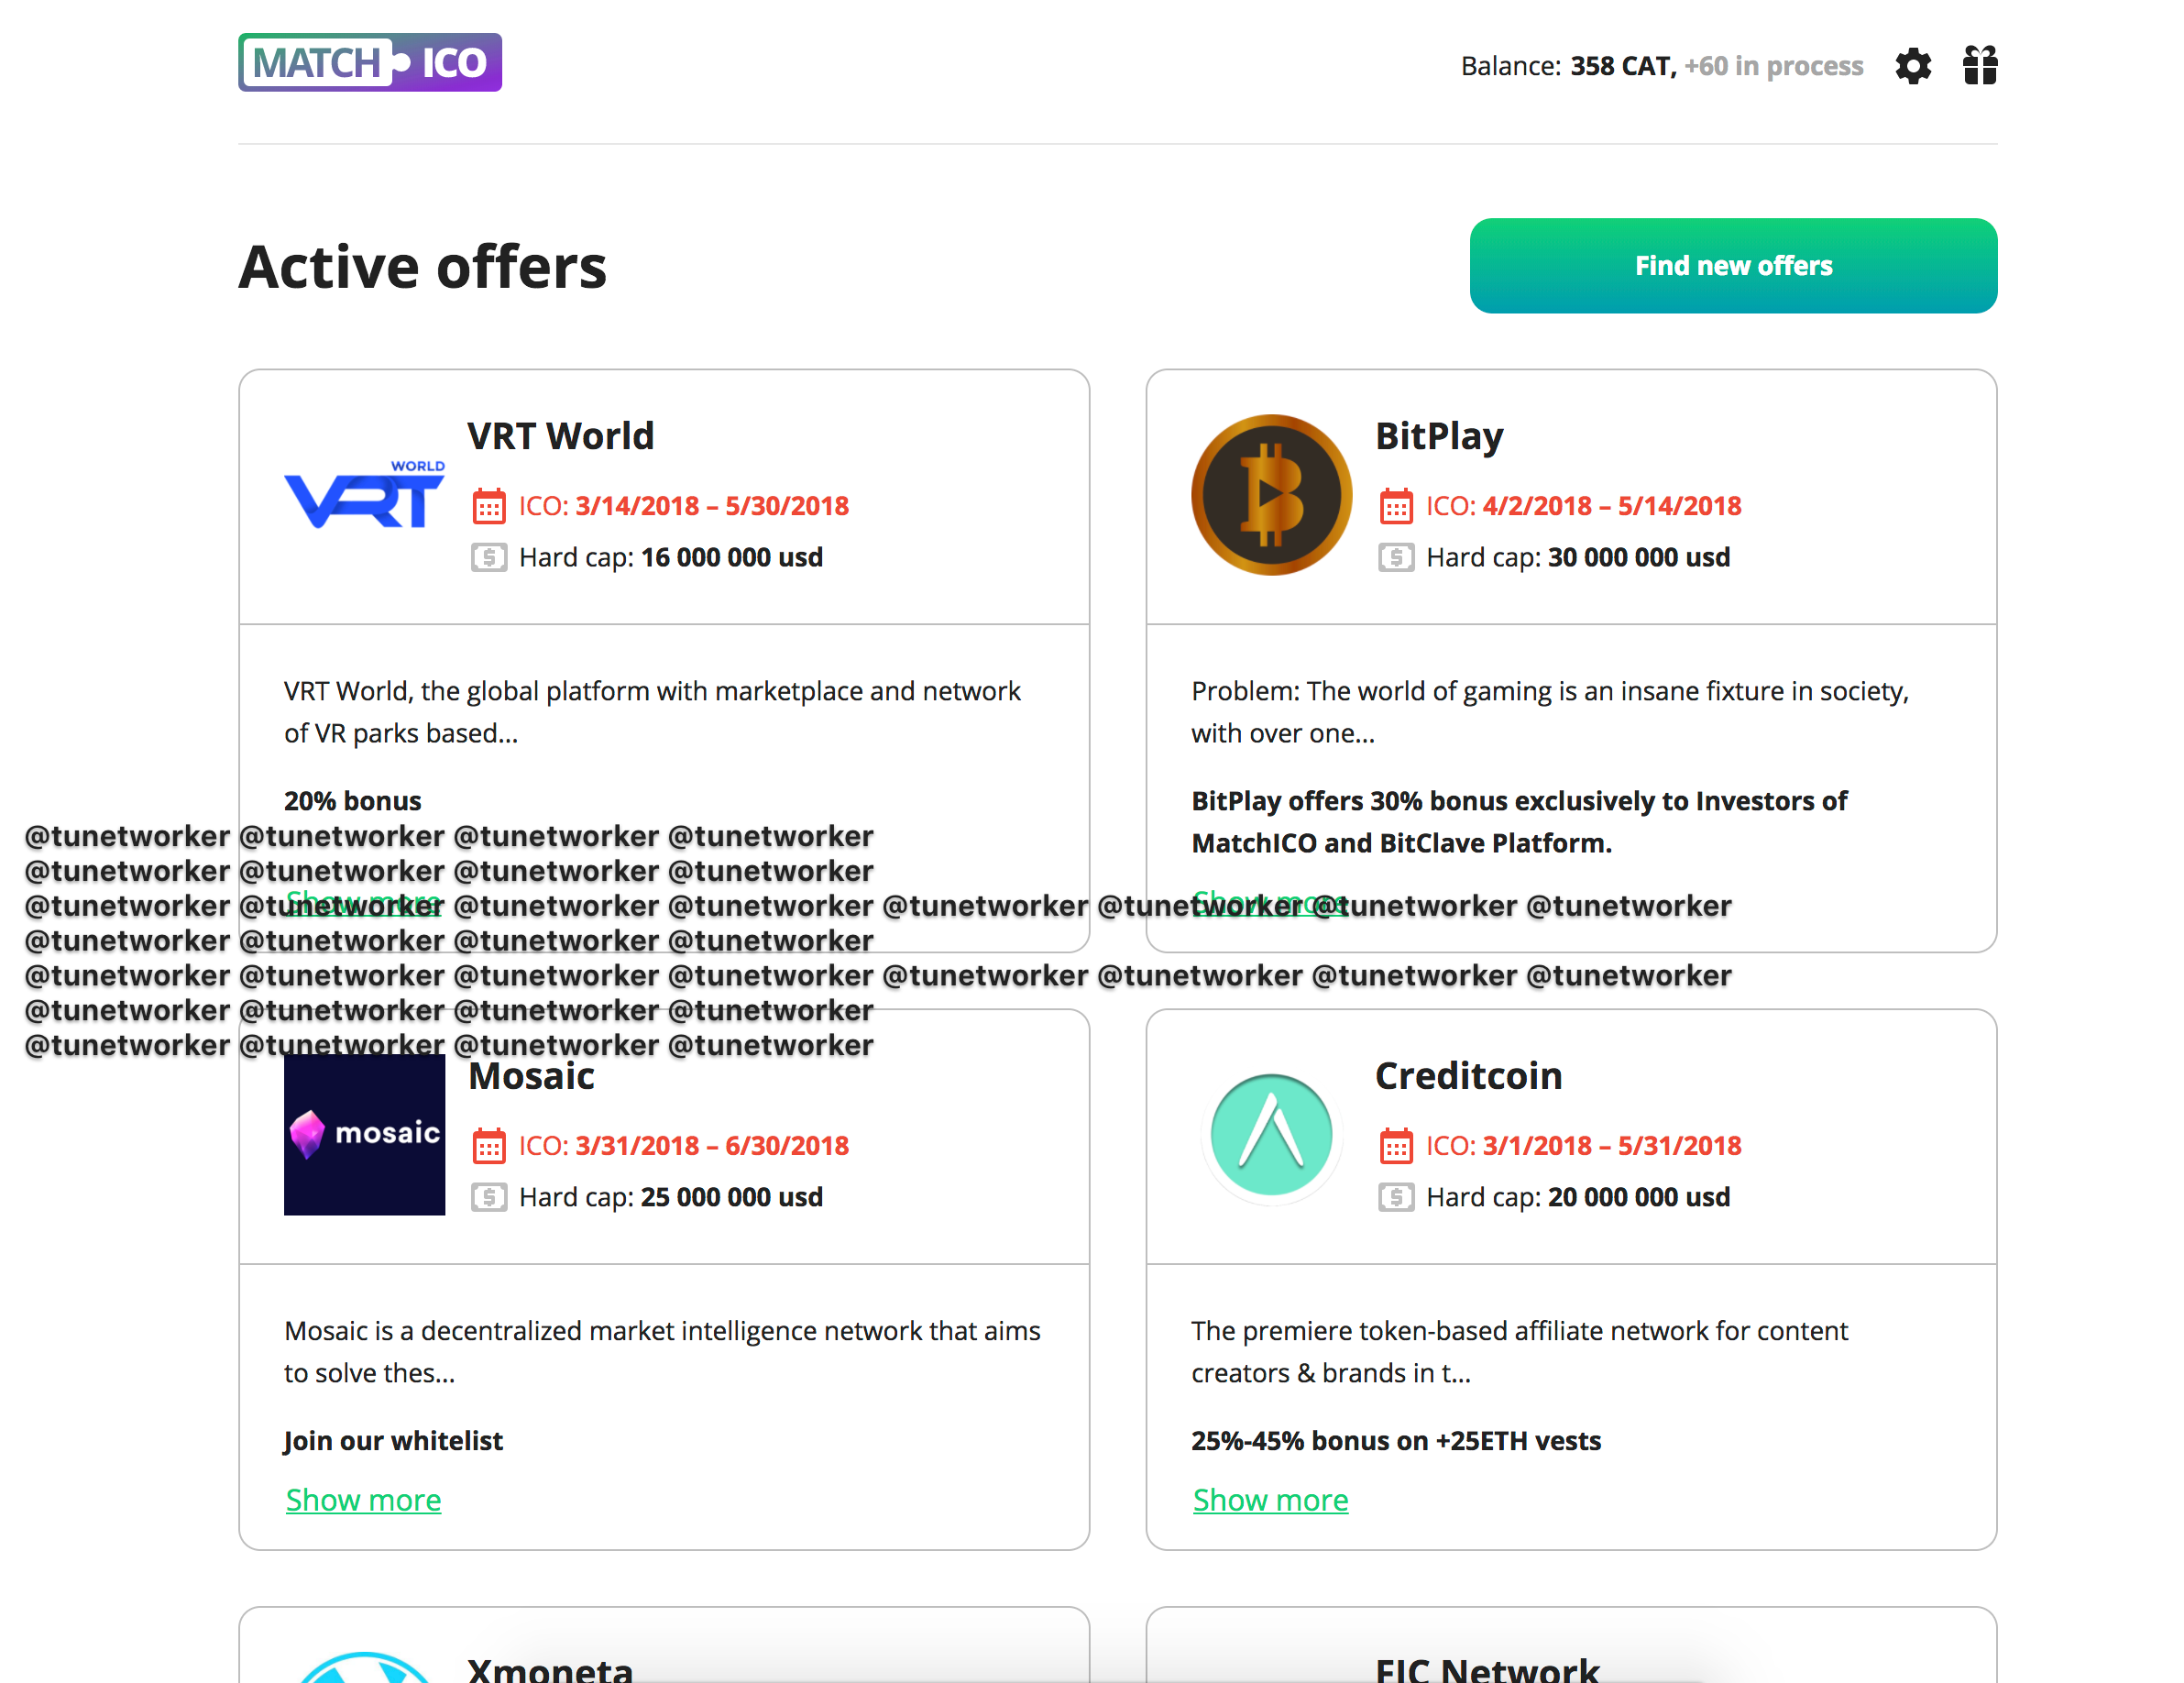Viewport: 2184px width, 1683px height.
Task: Click the BitPlay calendar icon
Action: pyautogui.click(x=1395, y=506)
